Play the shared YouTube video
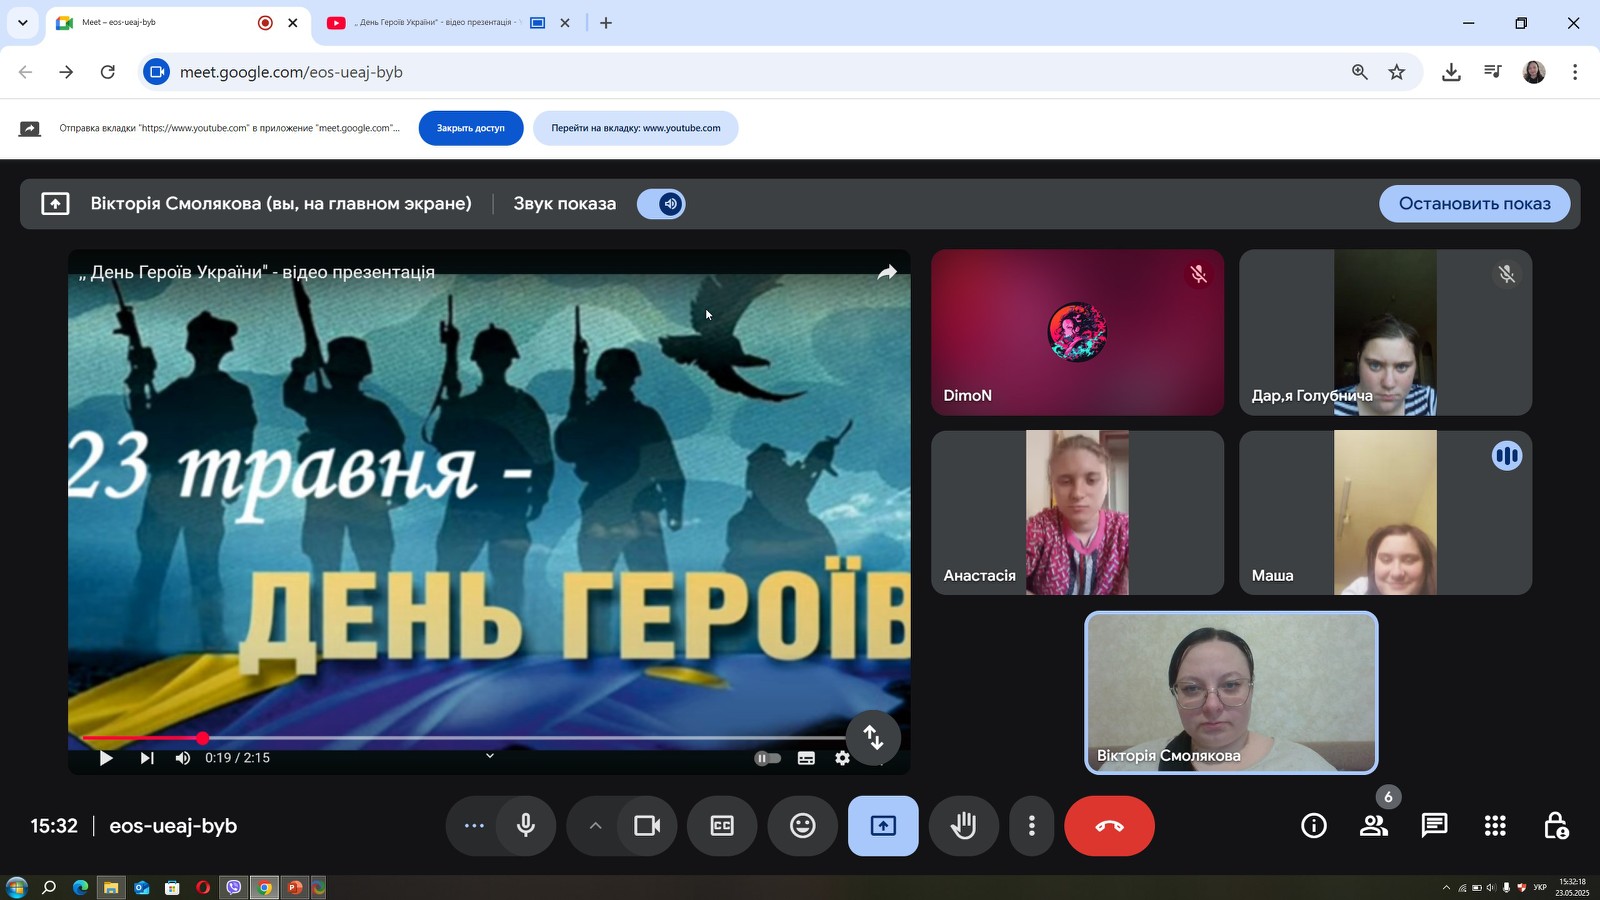This screenshot has width=1600, height=900. tap(106, 758)
